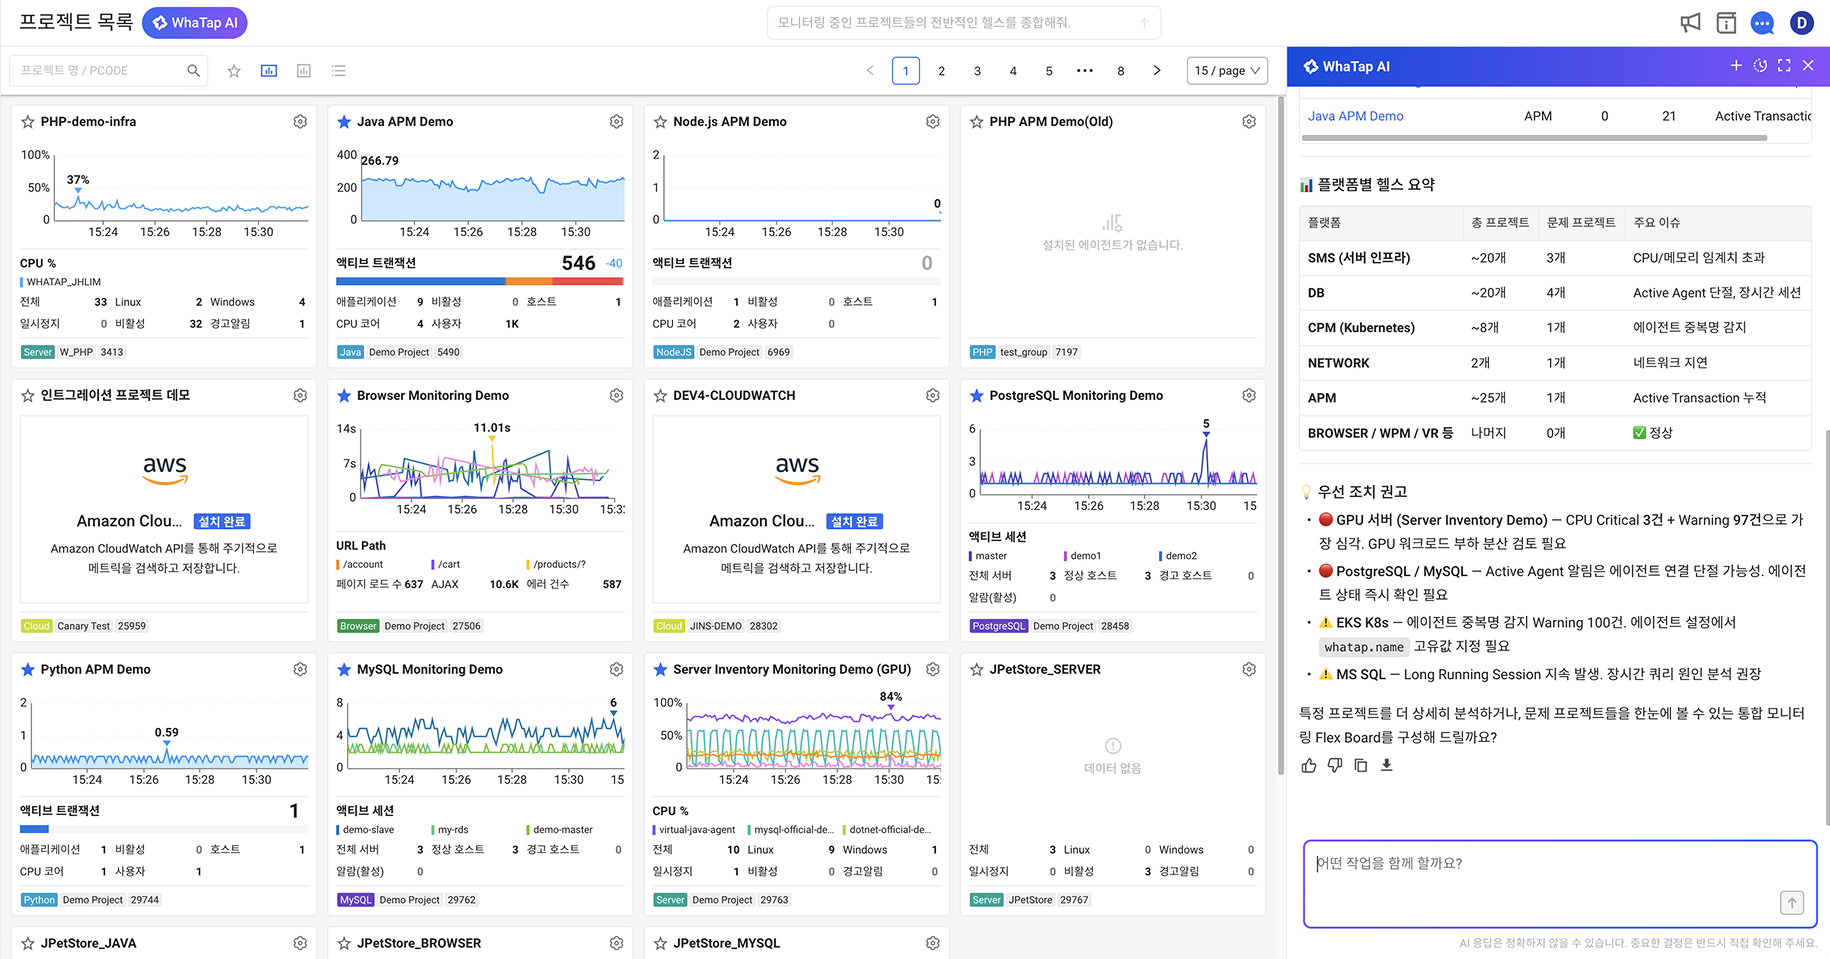Click the CPM (Kubernetes) table row
Screen dimensions: 1830x959
pos(1555,328)
